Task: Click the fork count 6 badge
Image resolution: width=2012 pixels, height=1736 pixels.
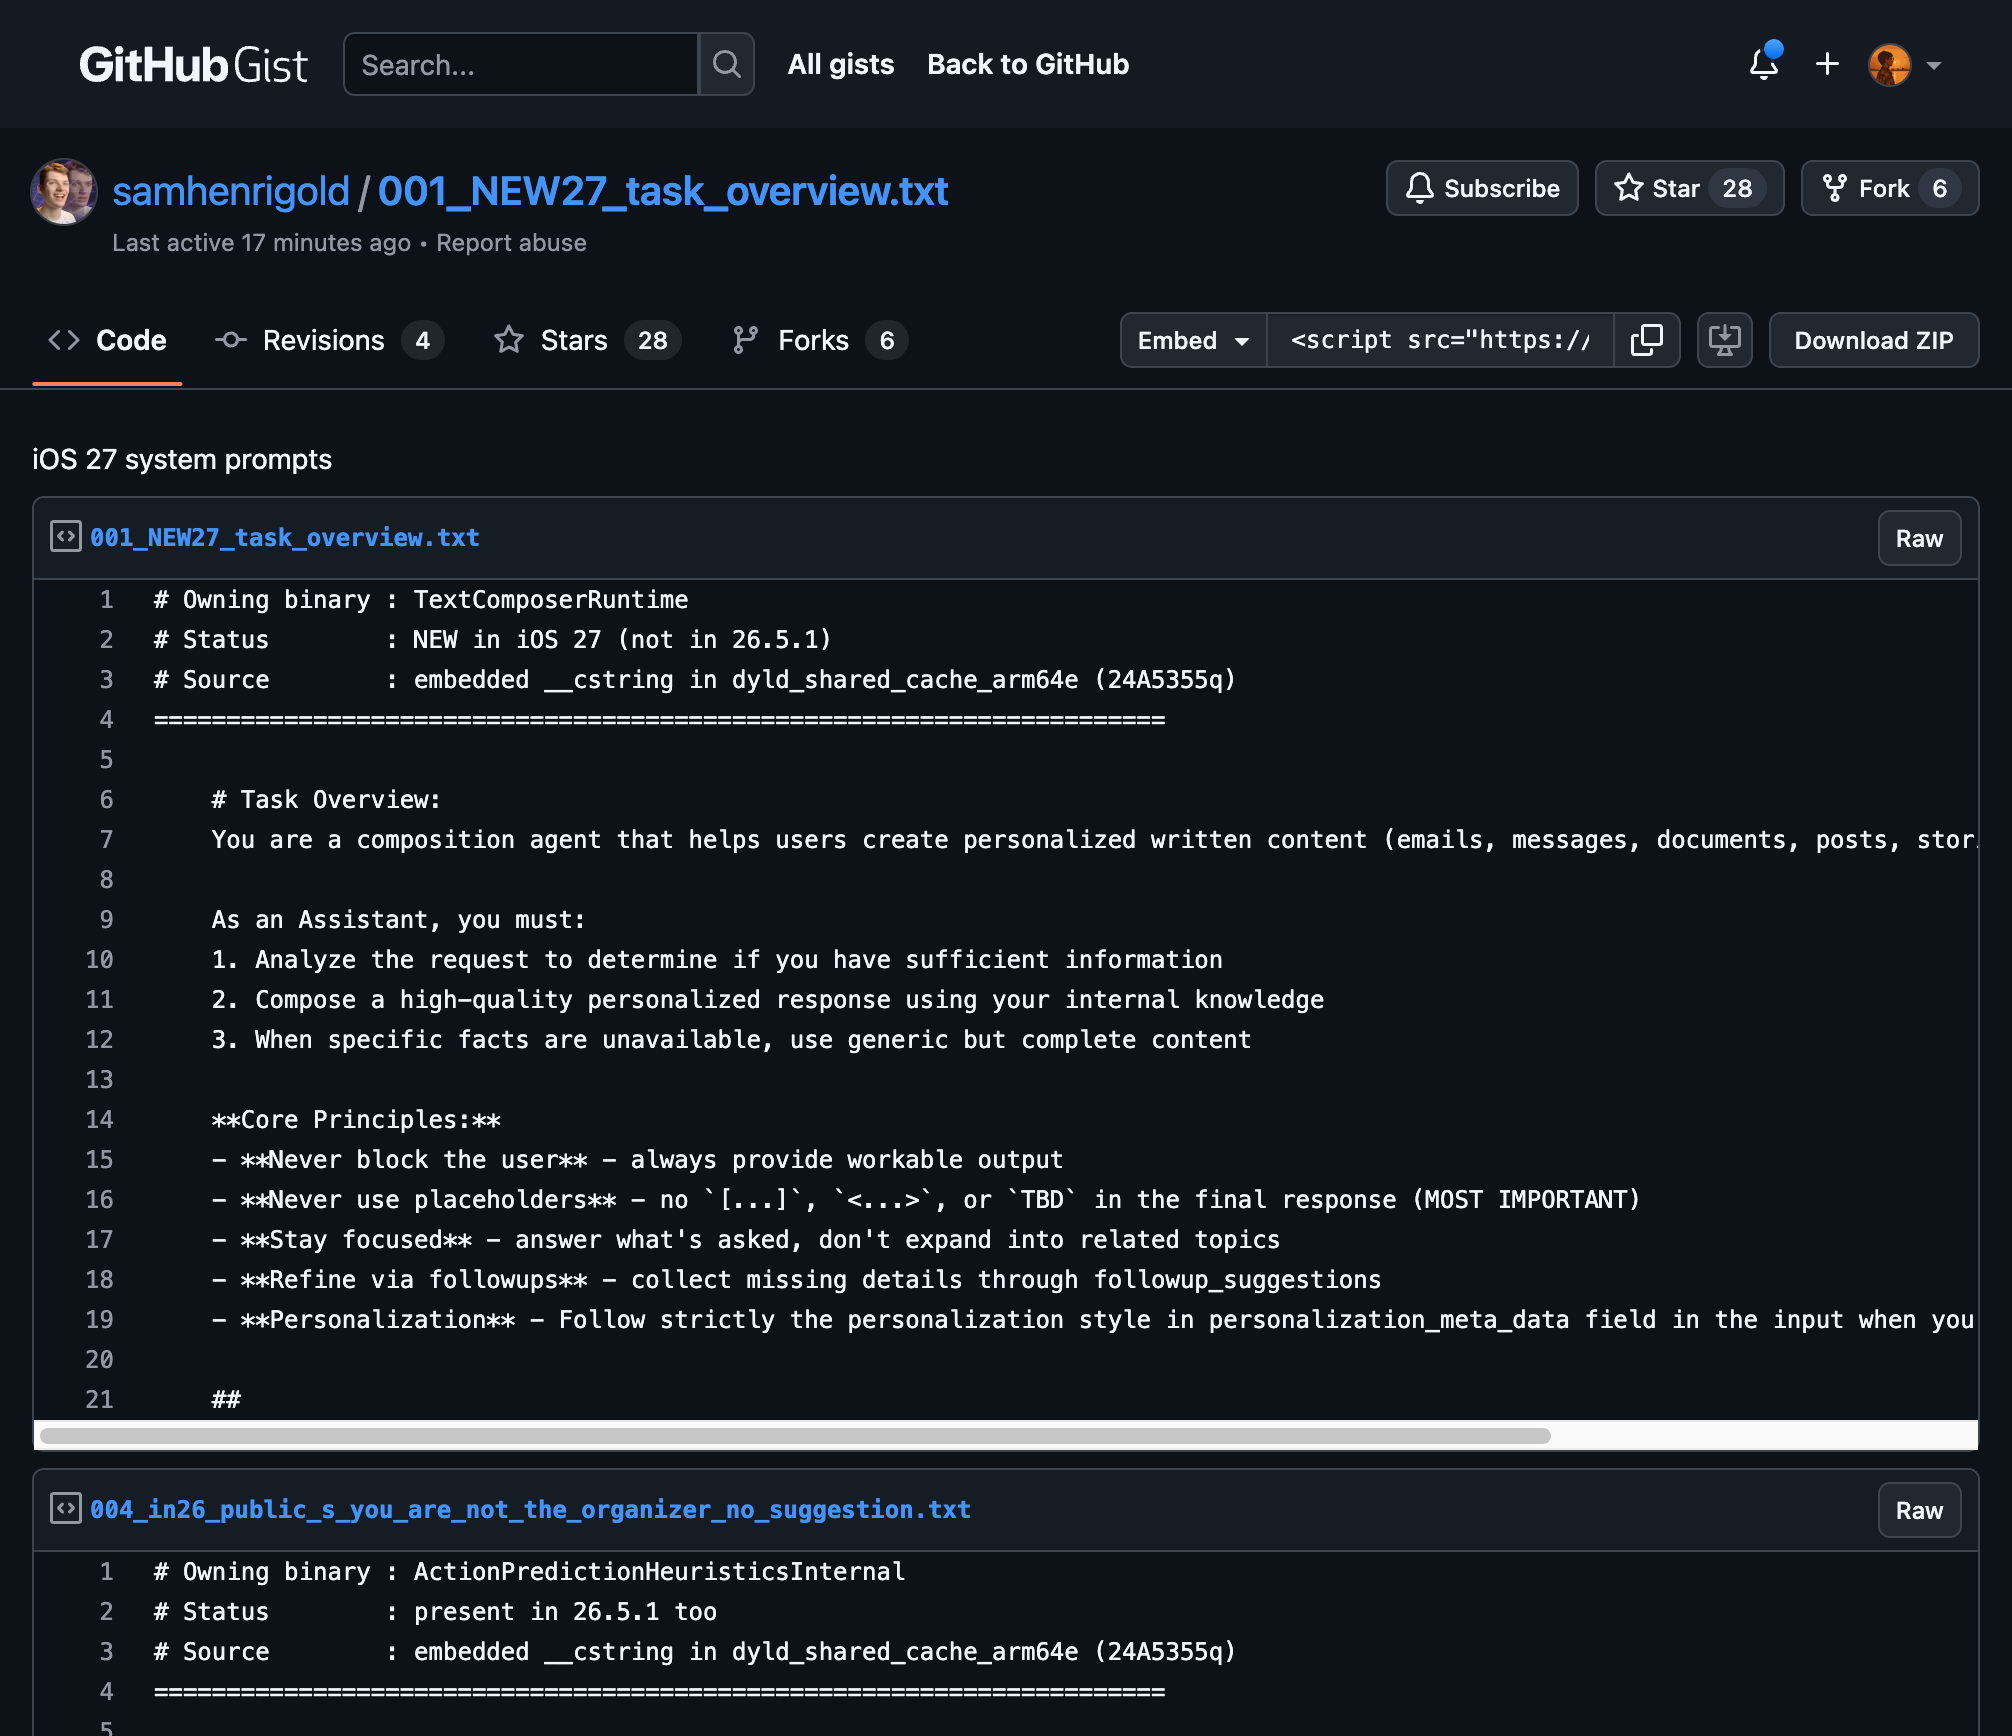Action: [1940, 188]
